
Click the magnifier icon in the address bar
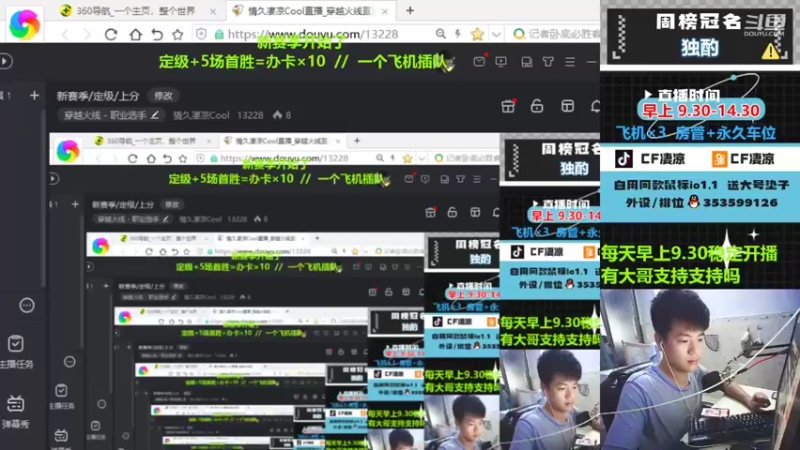coord(440,34)
